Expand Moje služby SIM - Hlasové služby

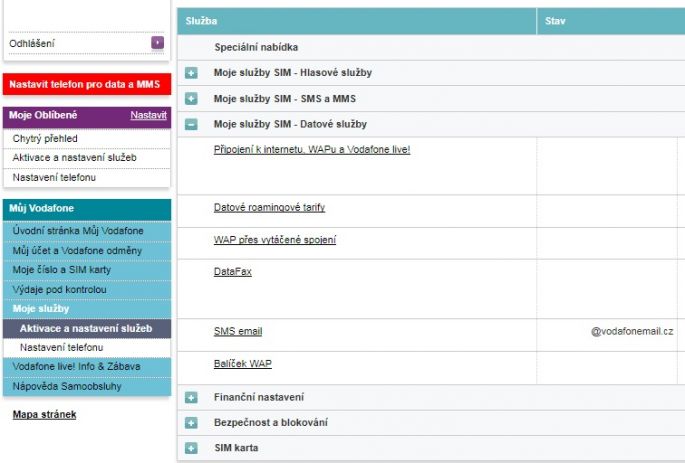coord(191,73)
